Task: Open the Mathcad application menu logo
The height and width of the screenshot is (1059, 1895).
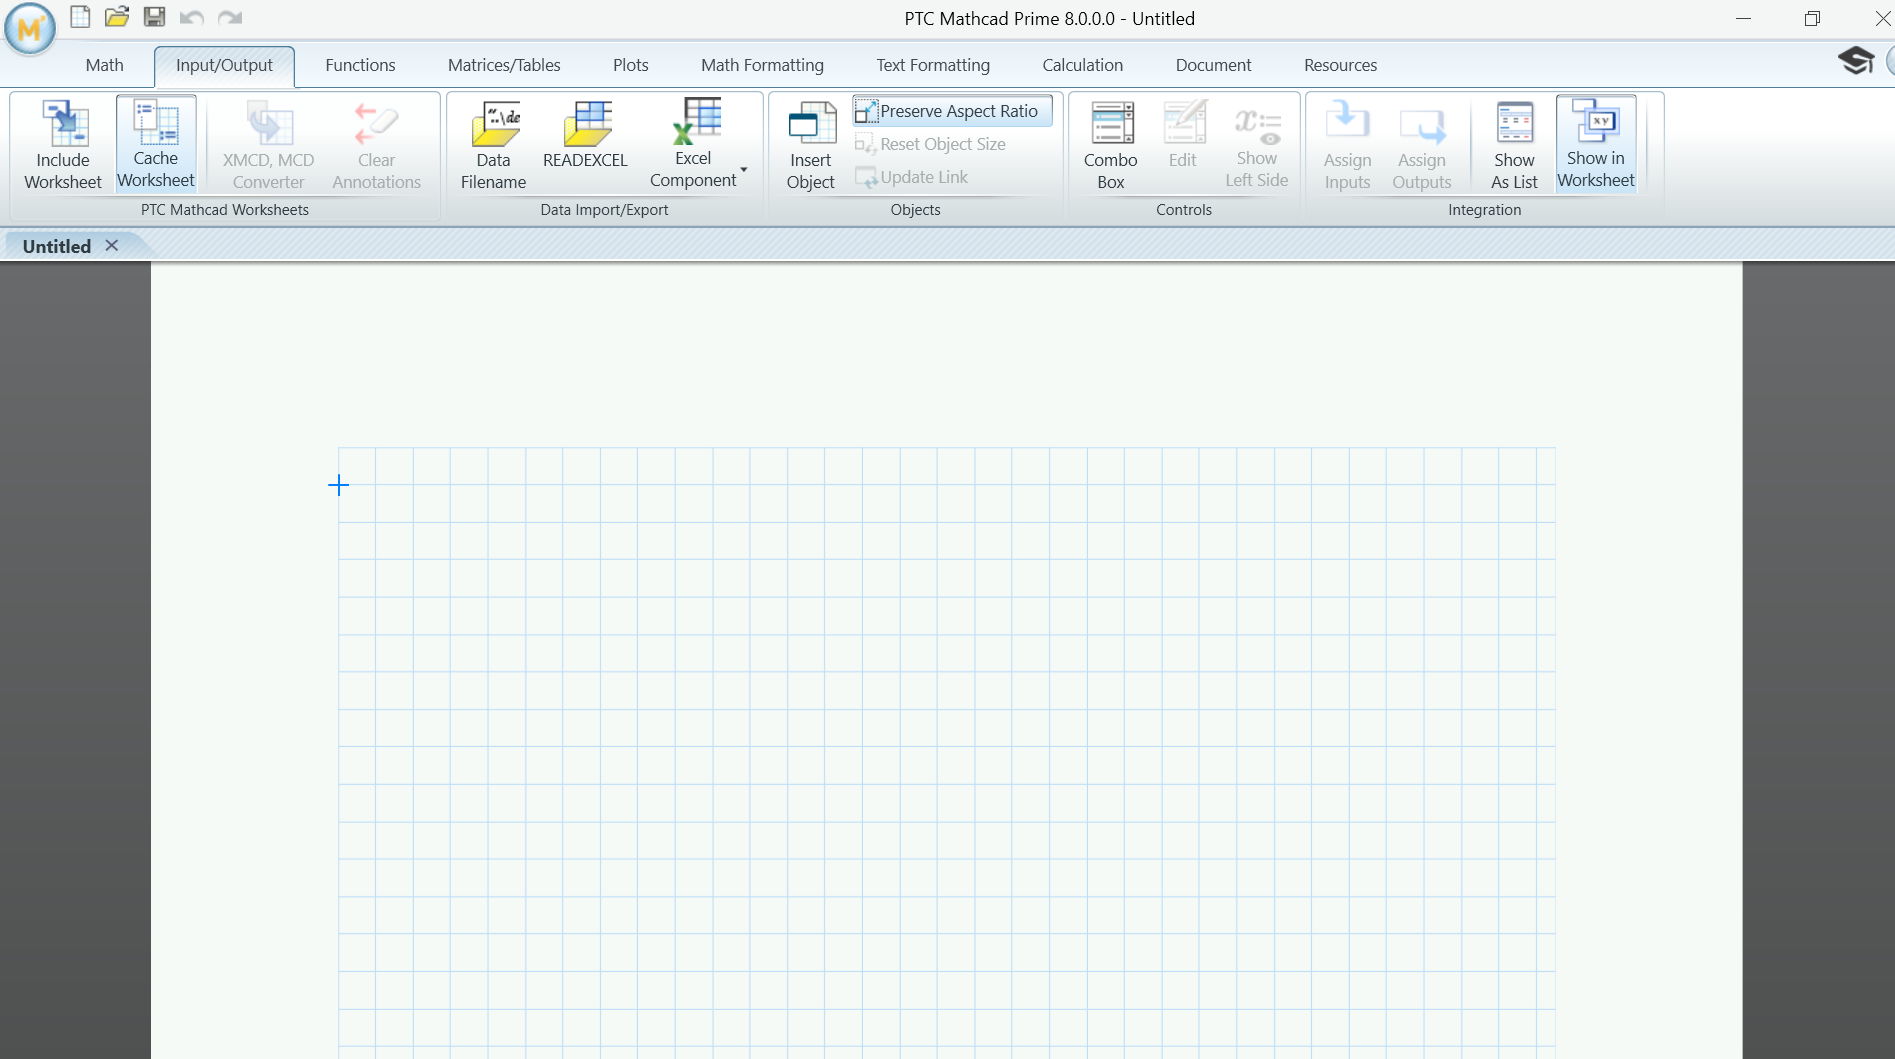Action: 29,29
